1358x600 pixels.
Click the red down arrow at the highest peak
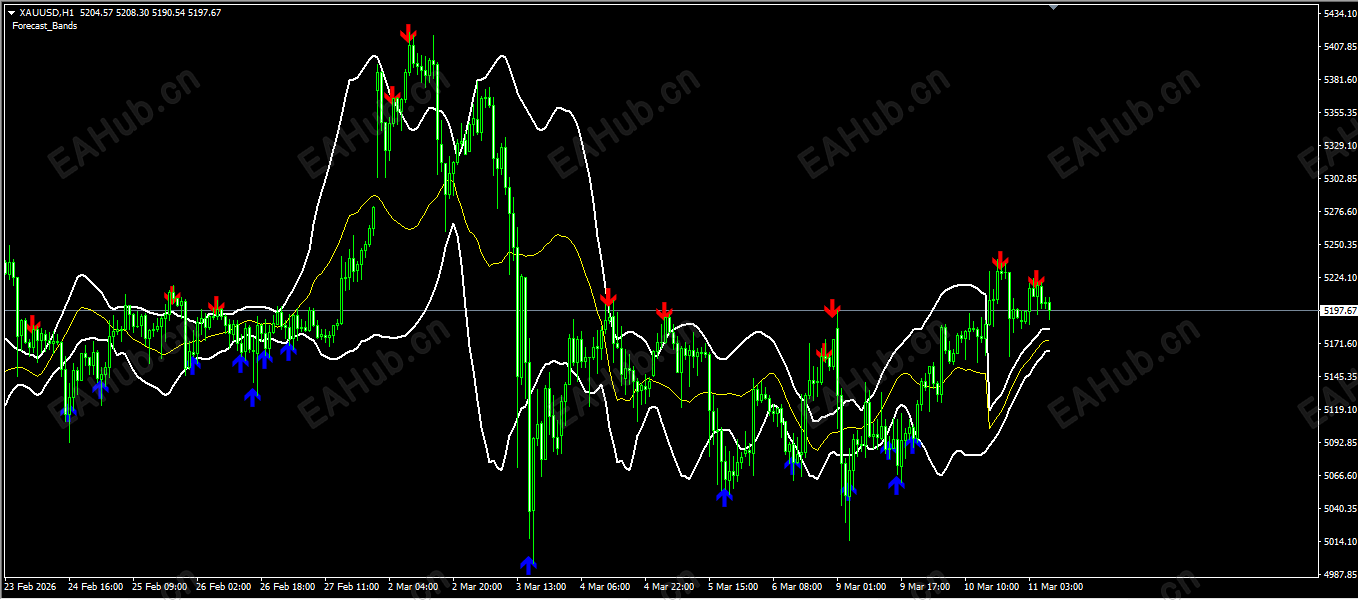[408, 35]
